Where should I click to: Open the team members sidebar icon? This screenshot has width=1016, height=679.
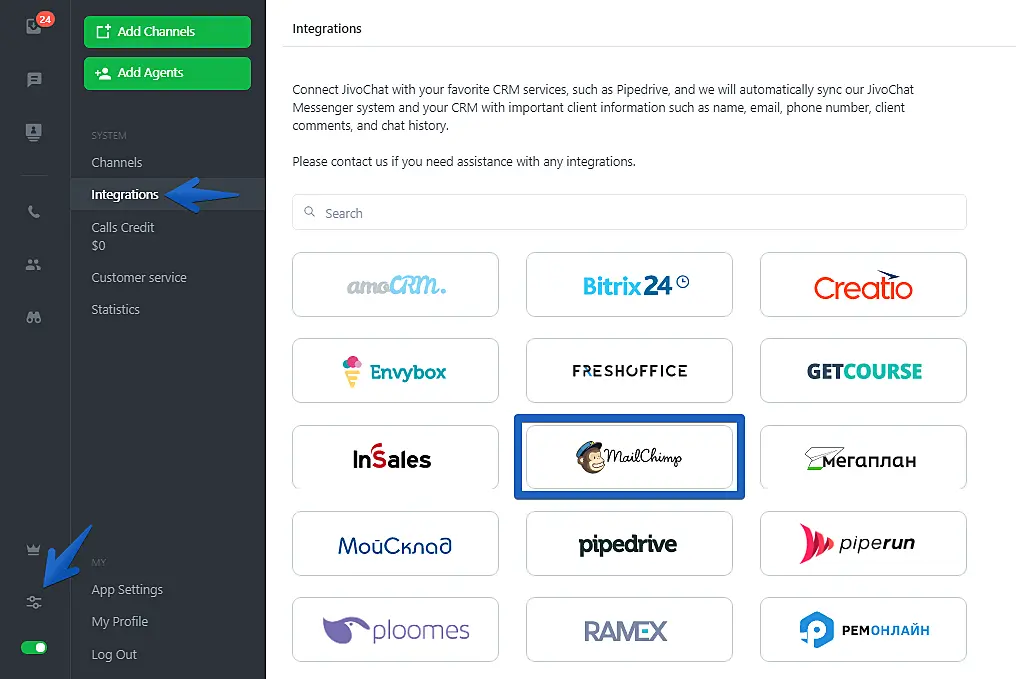pos(33,264)
